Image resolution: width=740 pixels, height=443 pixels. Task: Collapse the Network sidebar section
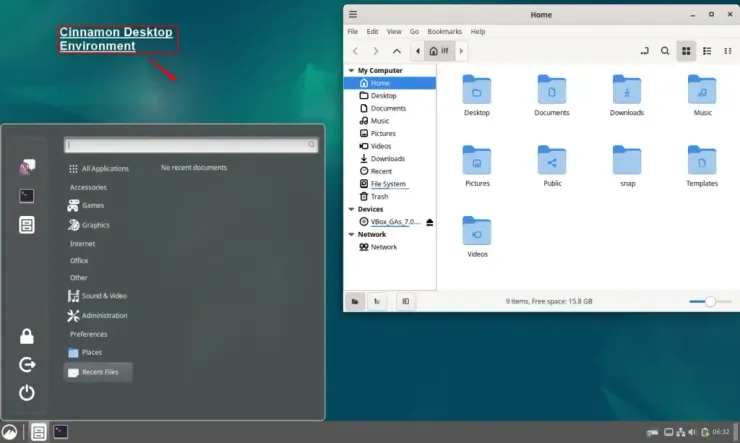[351, 234]
